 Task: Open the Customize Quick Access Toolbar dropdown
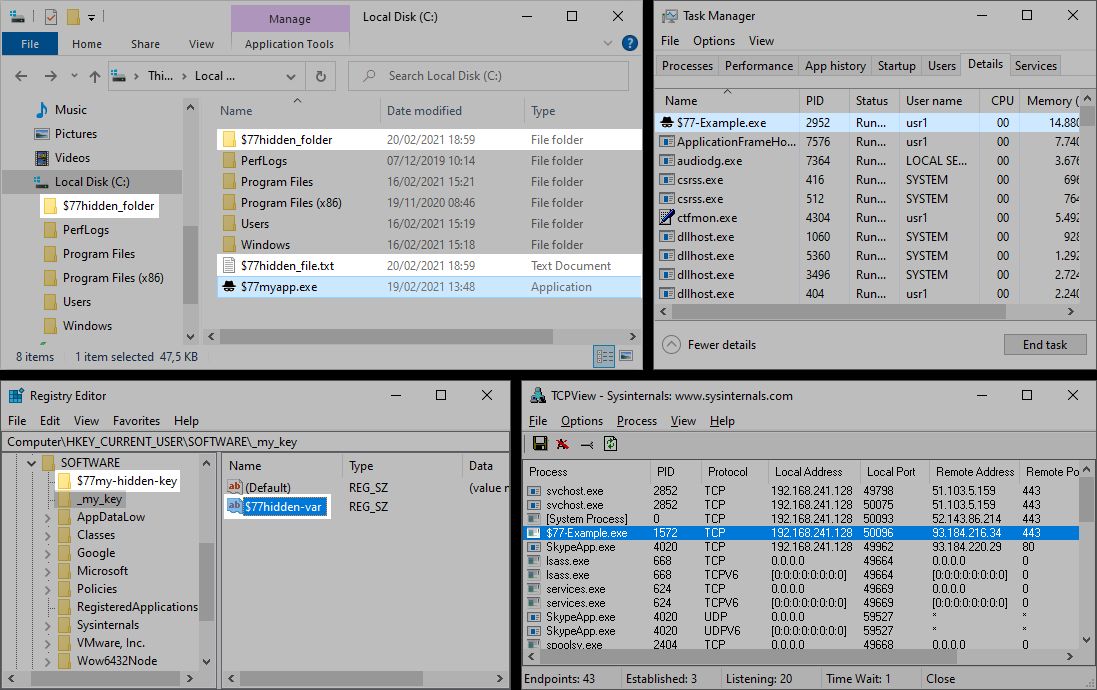click(91, 17)
